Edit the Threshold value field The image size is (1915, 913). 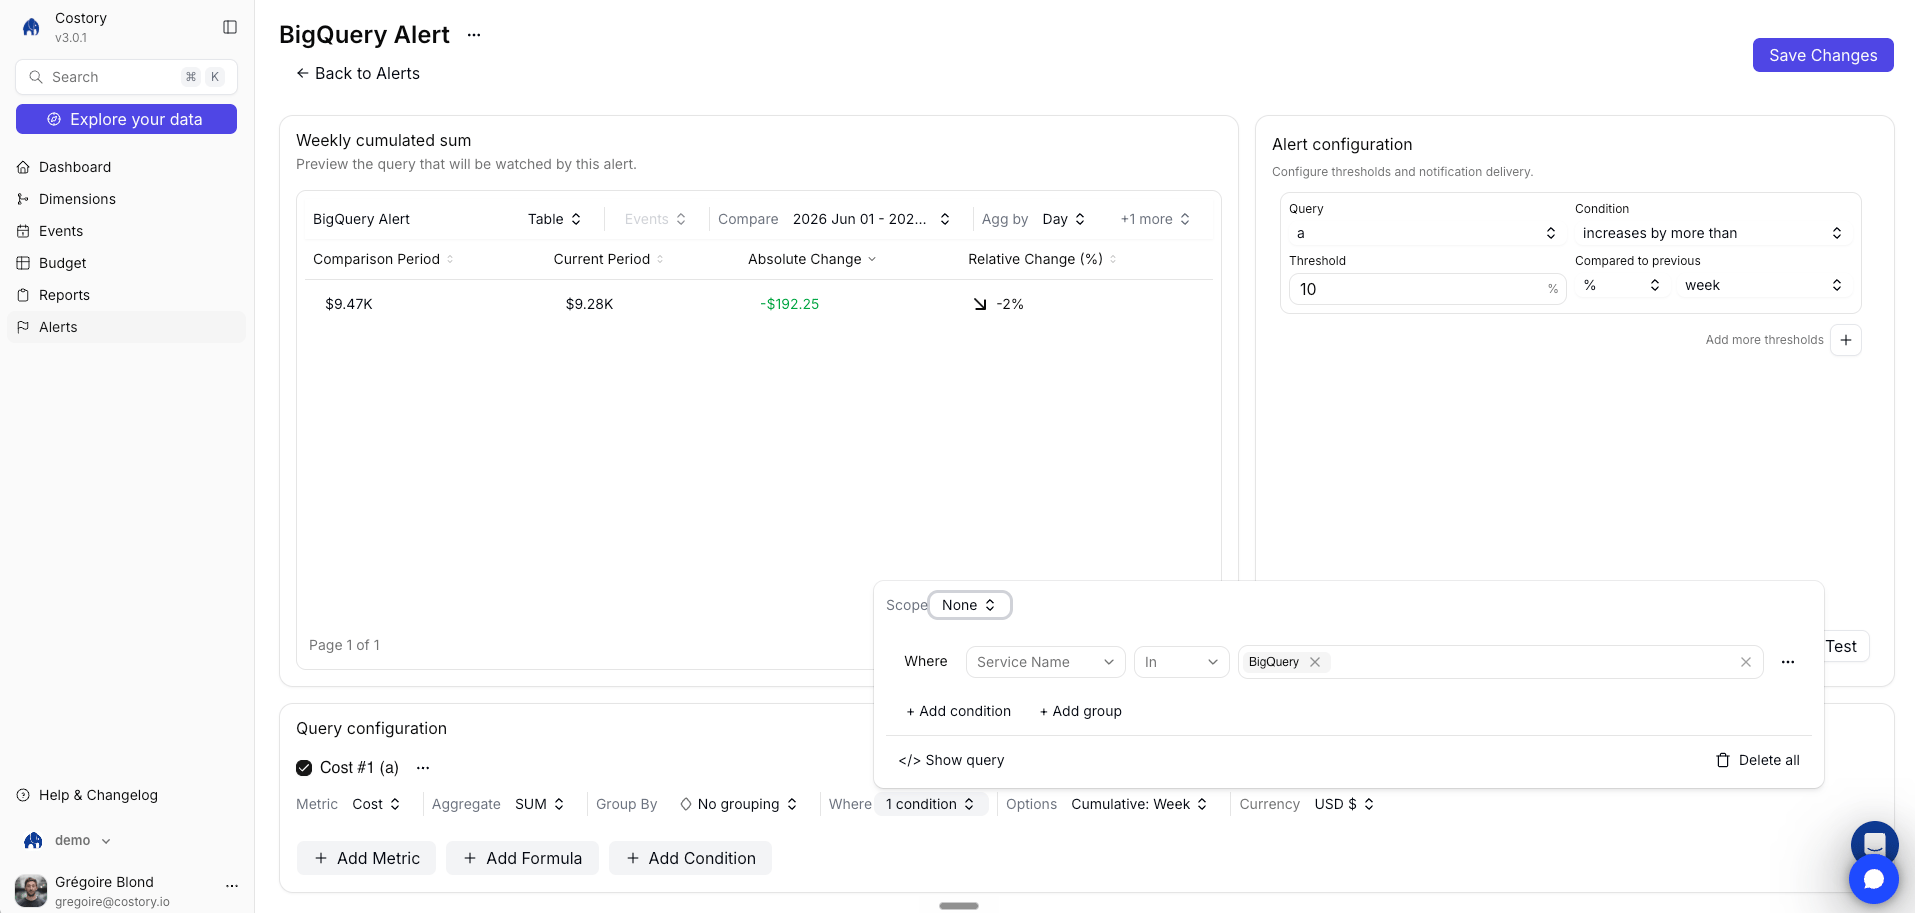click(1427, 289)
